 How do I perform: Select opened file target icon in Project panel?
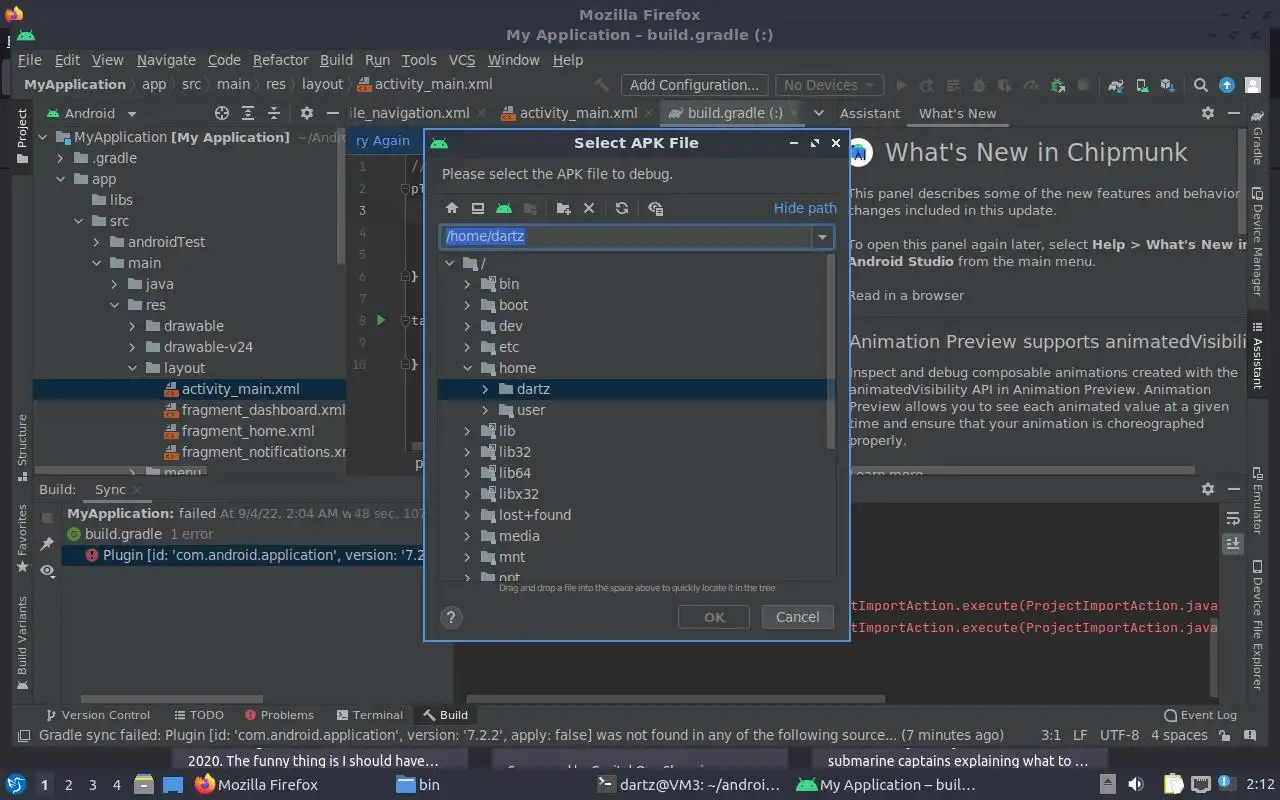click(222, 113)
